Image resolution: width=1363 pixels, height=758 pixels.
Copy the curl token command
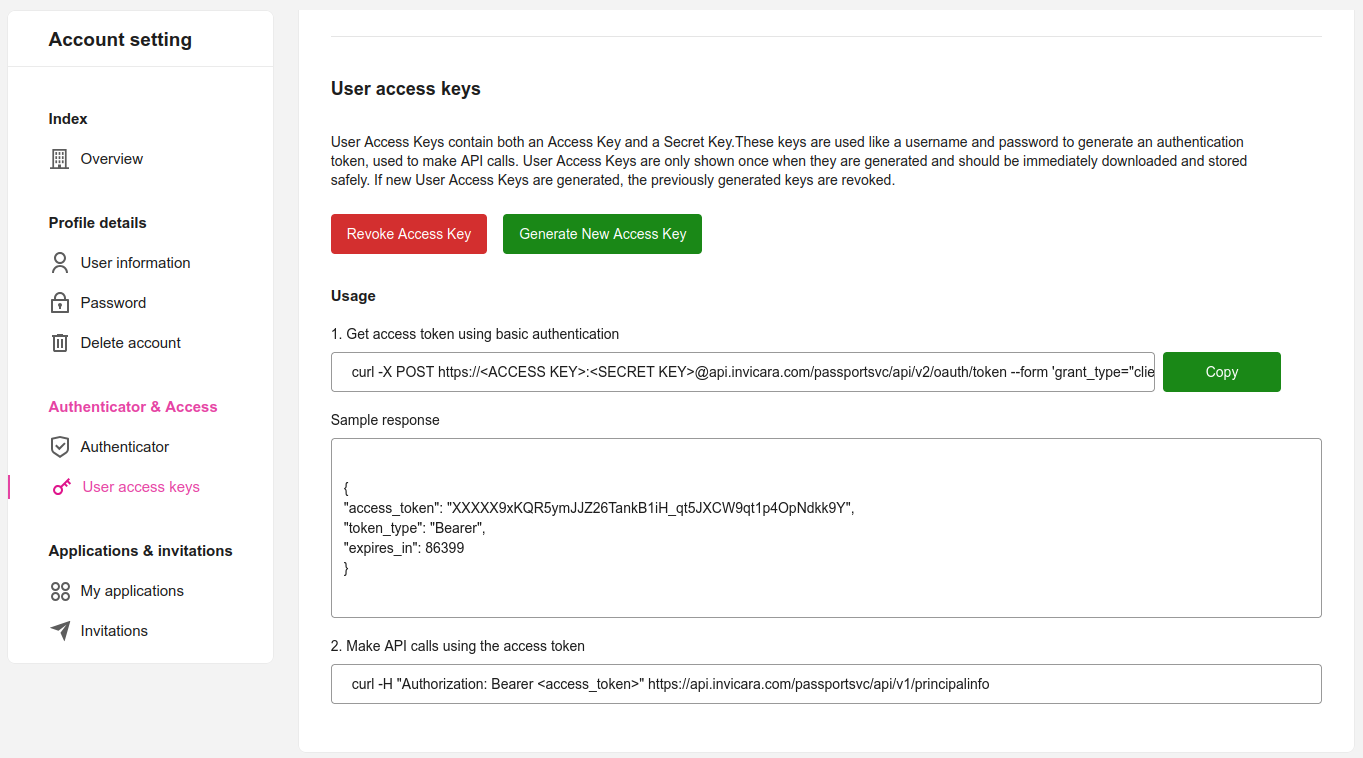click(x=1221, y=372)
